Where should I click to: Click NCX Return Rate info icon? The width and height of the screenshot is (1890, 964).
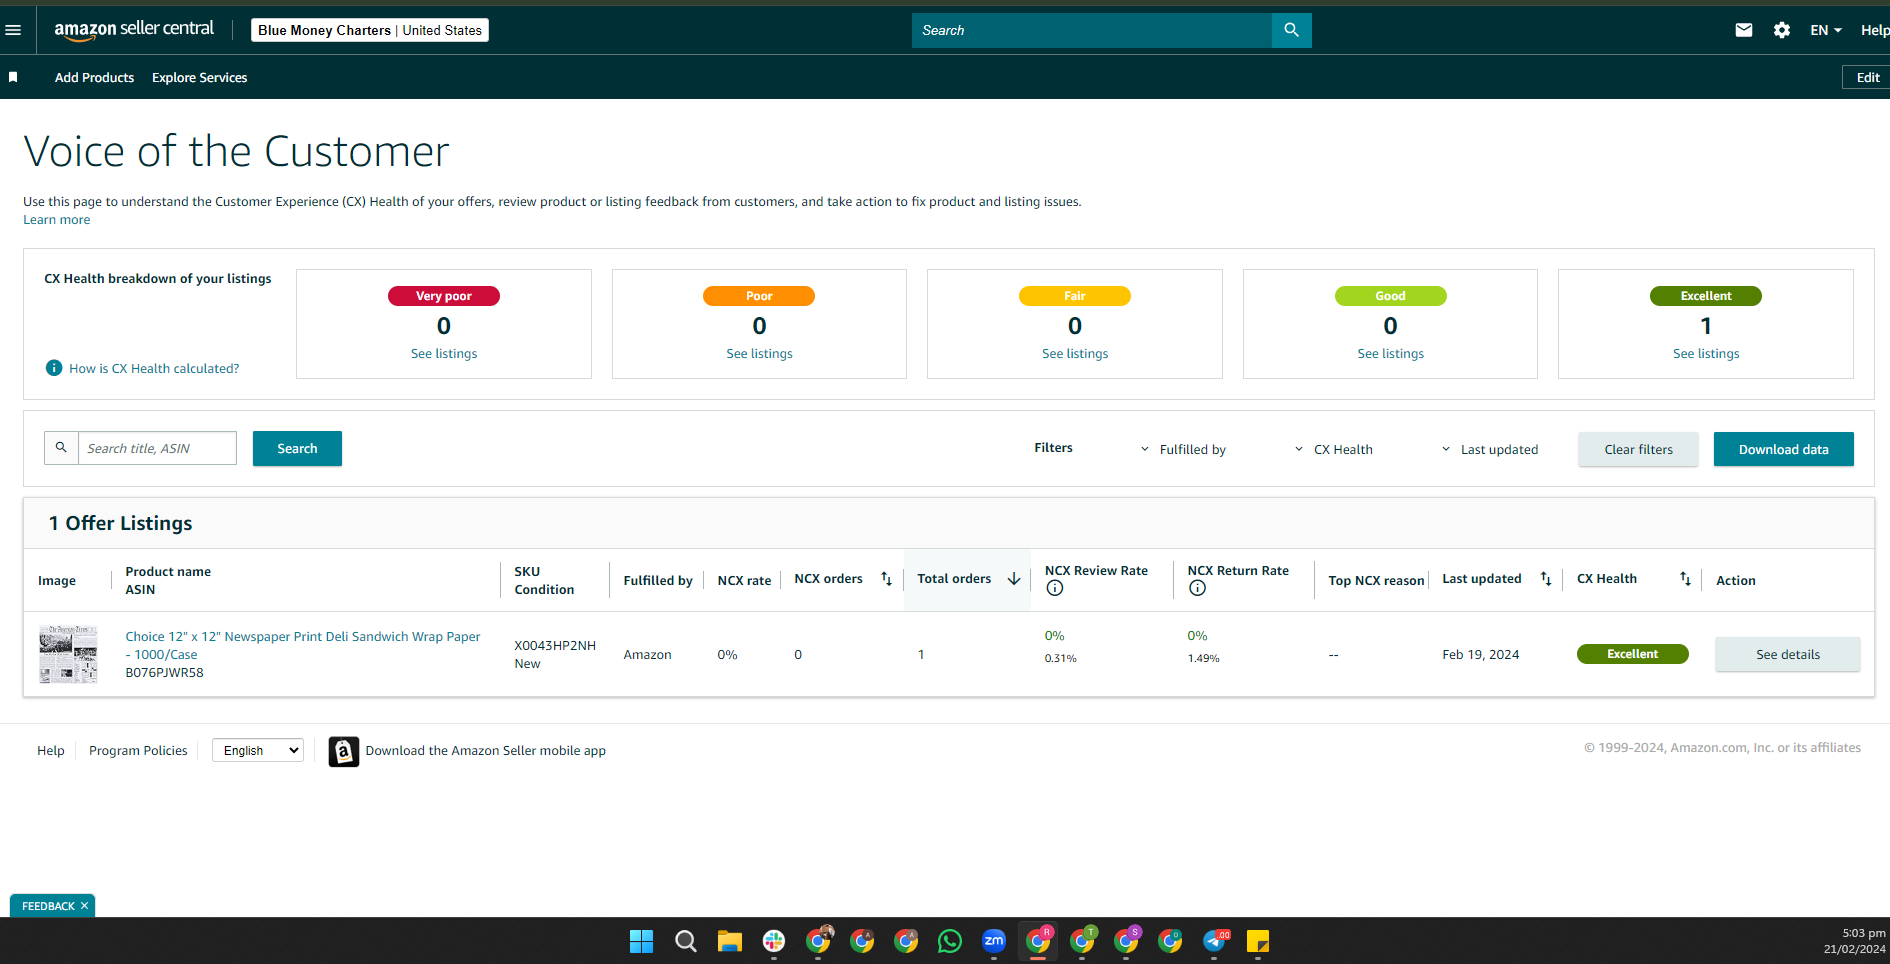(x=1197, y=588)
